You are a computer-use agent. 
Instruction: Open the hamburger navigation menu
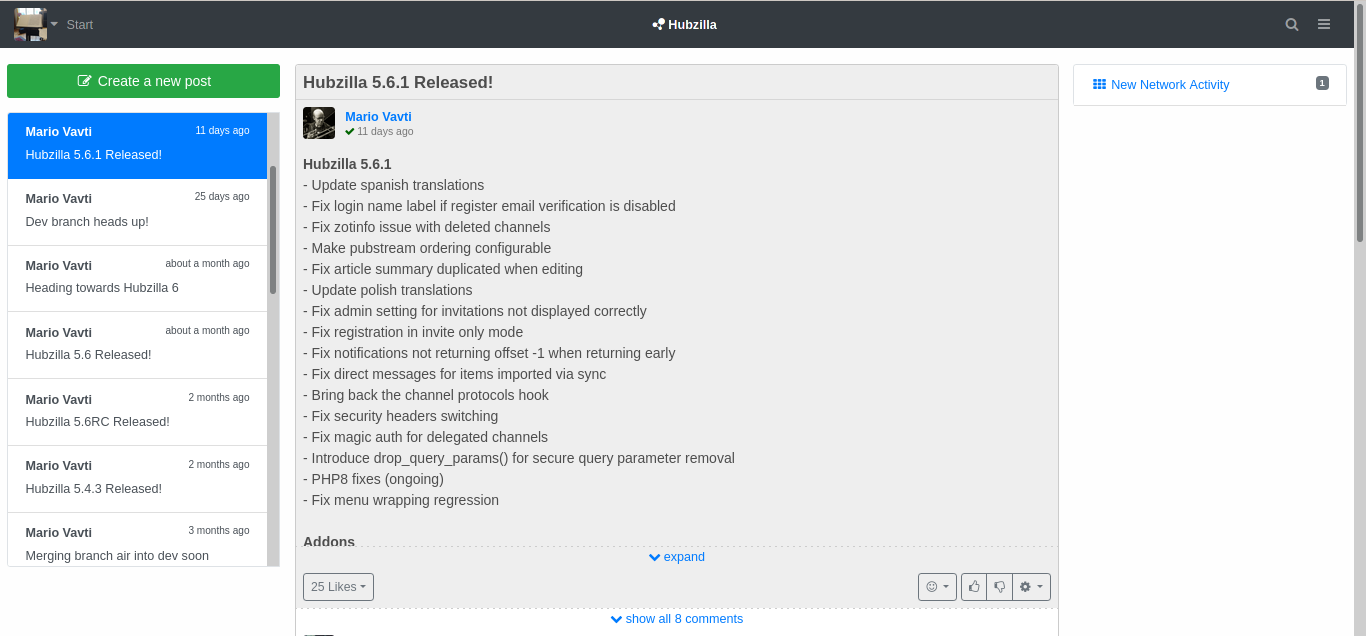click(x=1324, y=24)
